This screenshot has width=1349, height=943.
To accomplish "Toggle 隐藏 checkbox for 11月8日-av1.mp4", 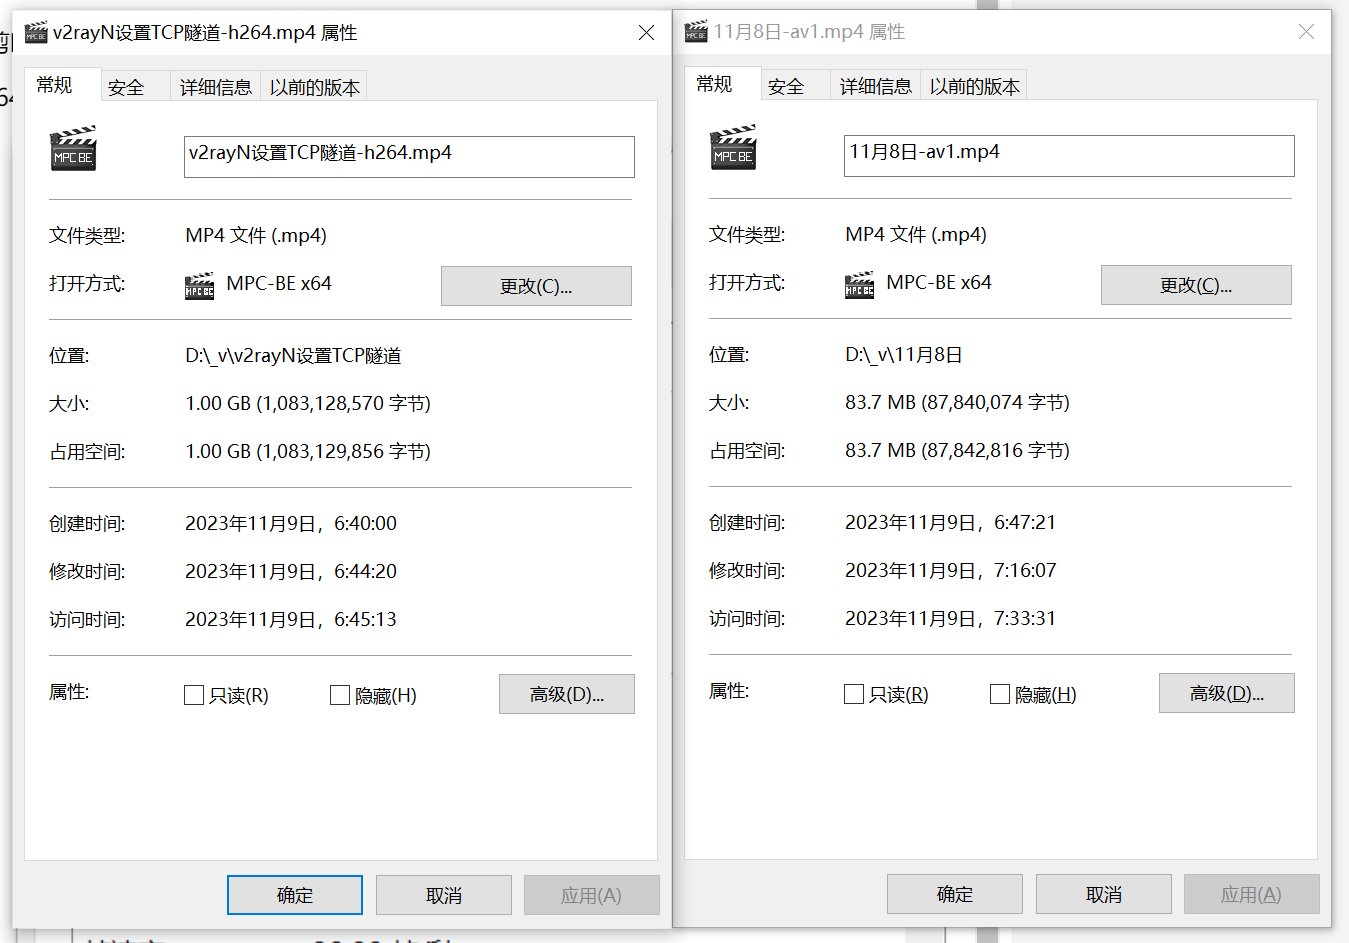I will tap(999, 694).
